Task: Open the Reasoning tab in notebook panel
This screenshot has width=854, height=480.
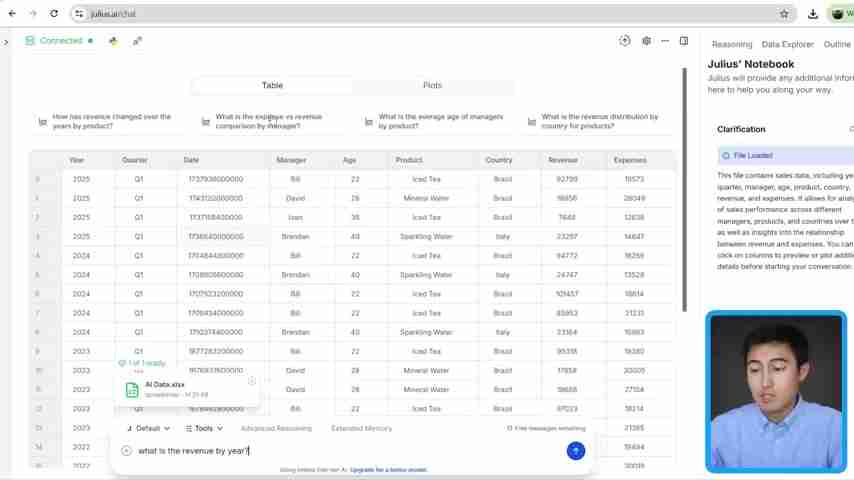Action: tap(731, 44)
